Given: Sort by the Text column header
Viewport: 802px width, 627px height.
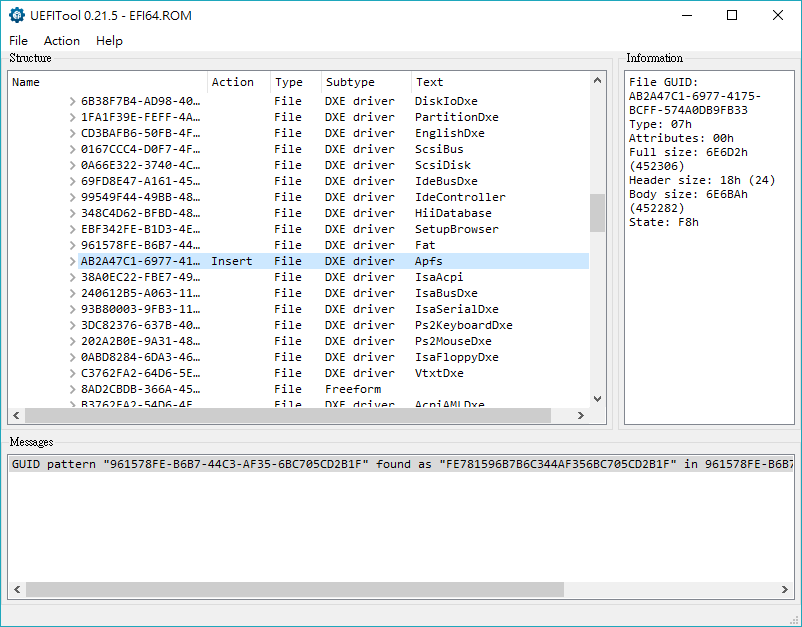Looking at the screenshot, I should point(500,82).
